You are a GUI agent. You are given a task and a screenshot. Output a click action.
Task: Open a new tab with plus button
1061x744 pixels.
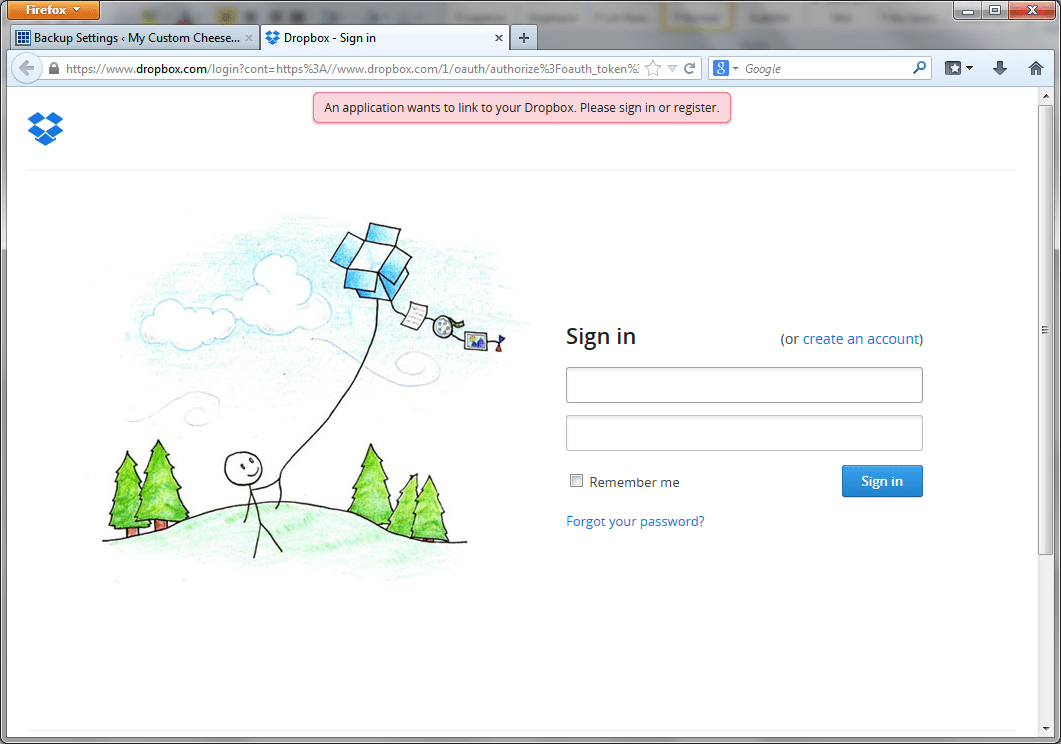pos(524,38)
